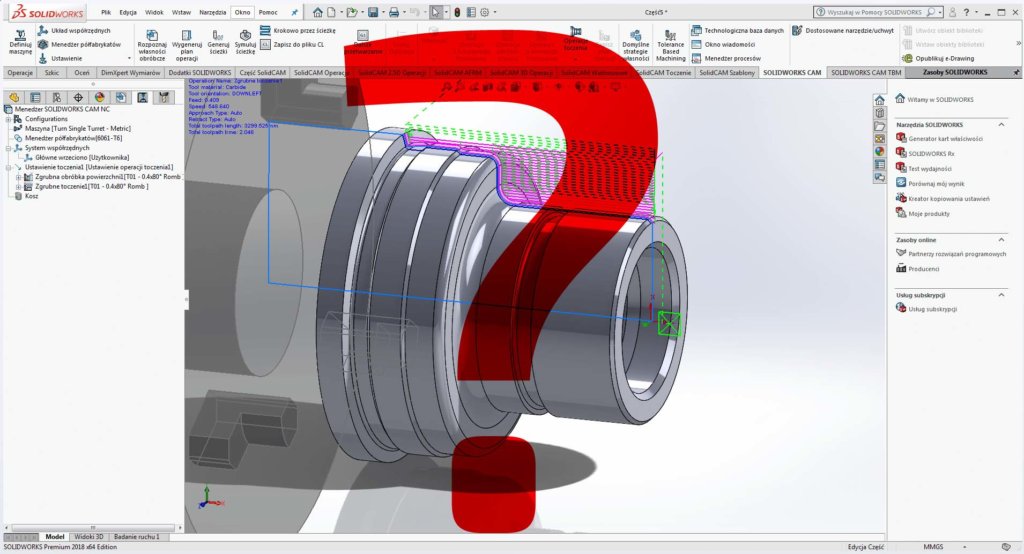Screen dimensions: 1024x554
Task: Switch to DimXpert Wymiarów tab
Action: (131, 73)
